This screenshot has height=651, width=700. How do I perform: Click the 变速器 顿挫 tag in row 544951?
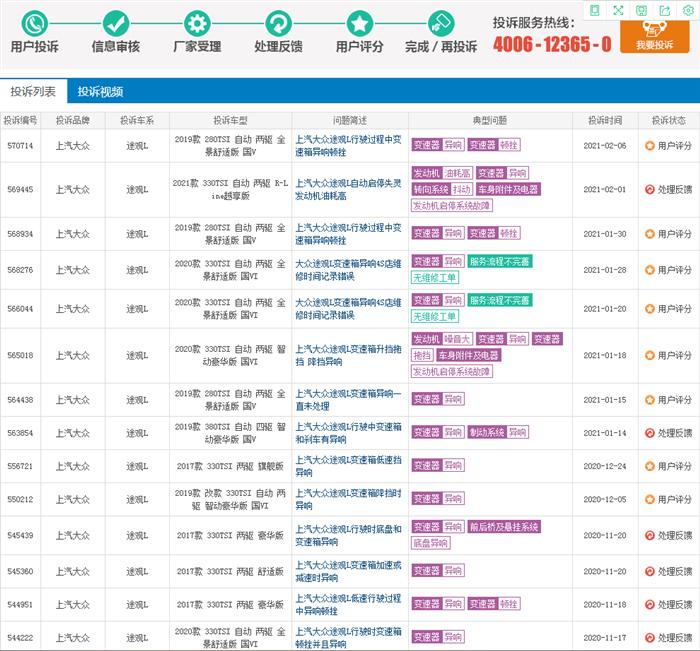(x=494, y=604)
